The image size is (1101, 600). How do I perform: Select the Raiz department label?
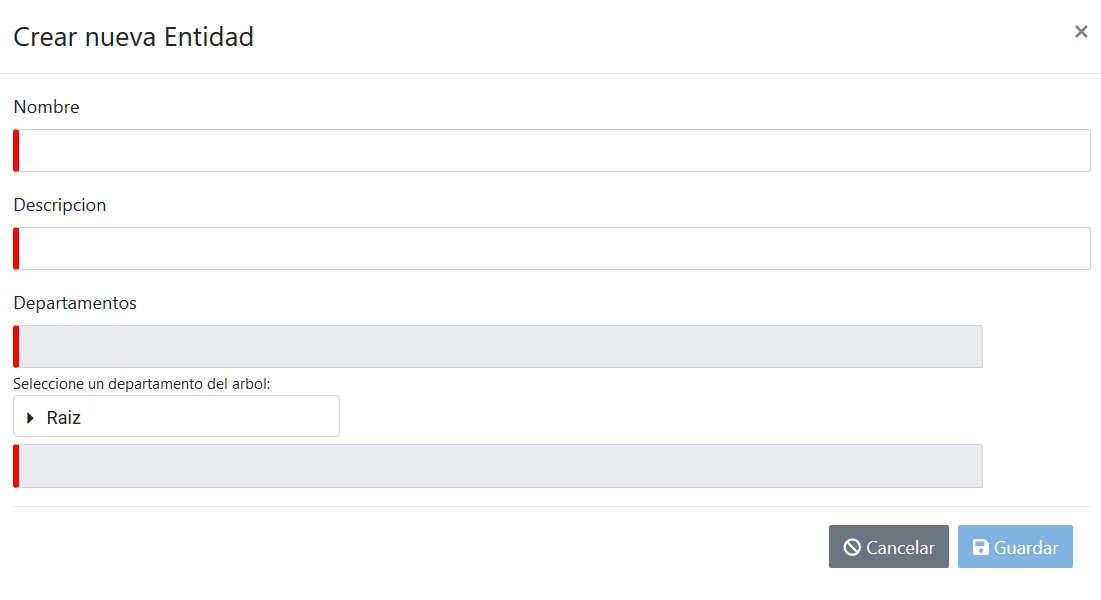pos(63,418)
